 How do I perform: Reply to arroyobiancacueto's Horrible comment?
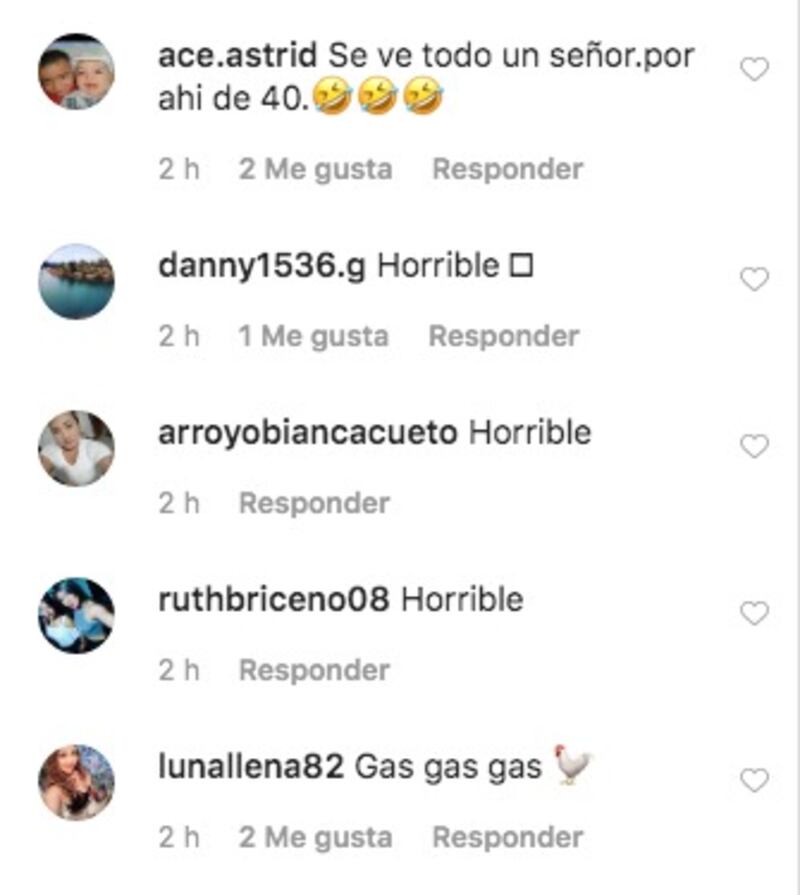click(314, 503)
